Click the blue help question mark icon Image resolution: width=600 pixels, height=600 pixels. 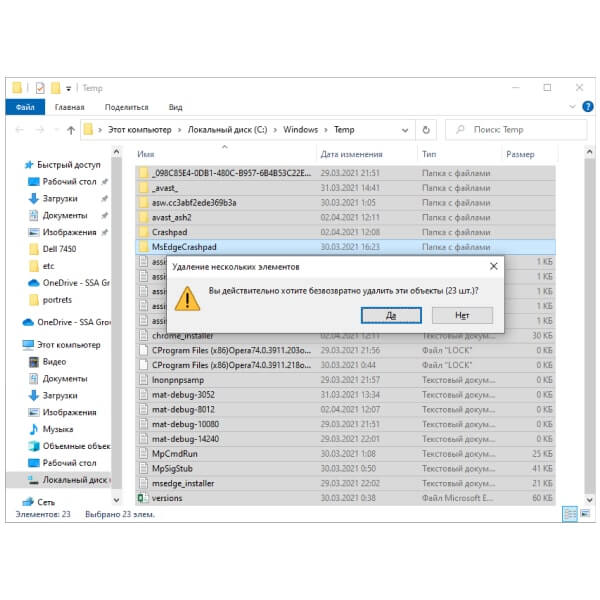(588, 106)
